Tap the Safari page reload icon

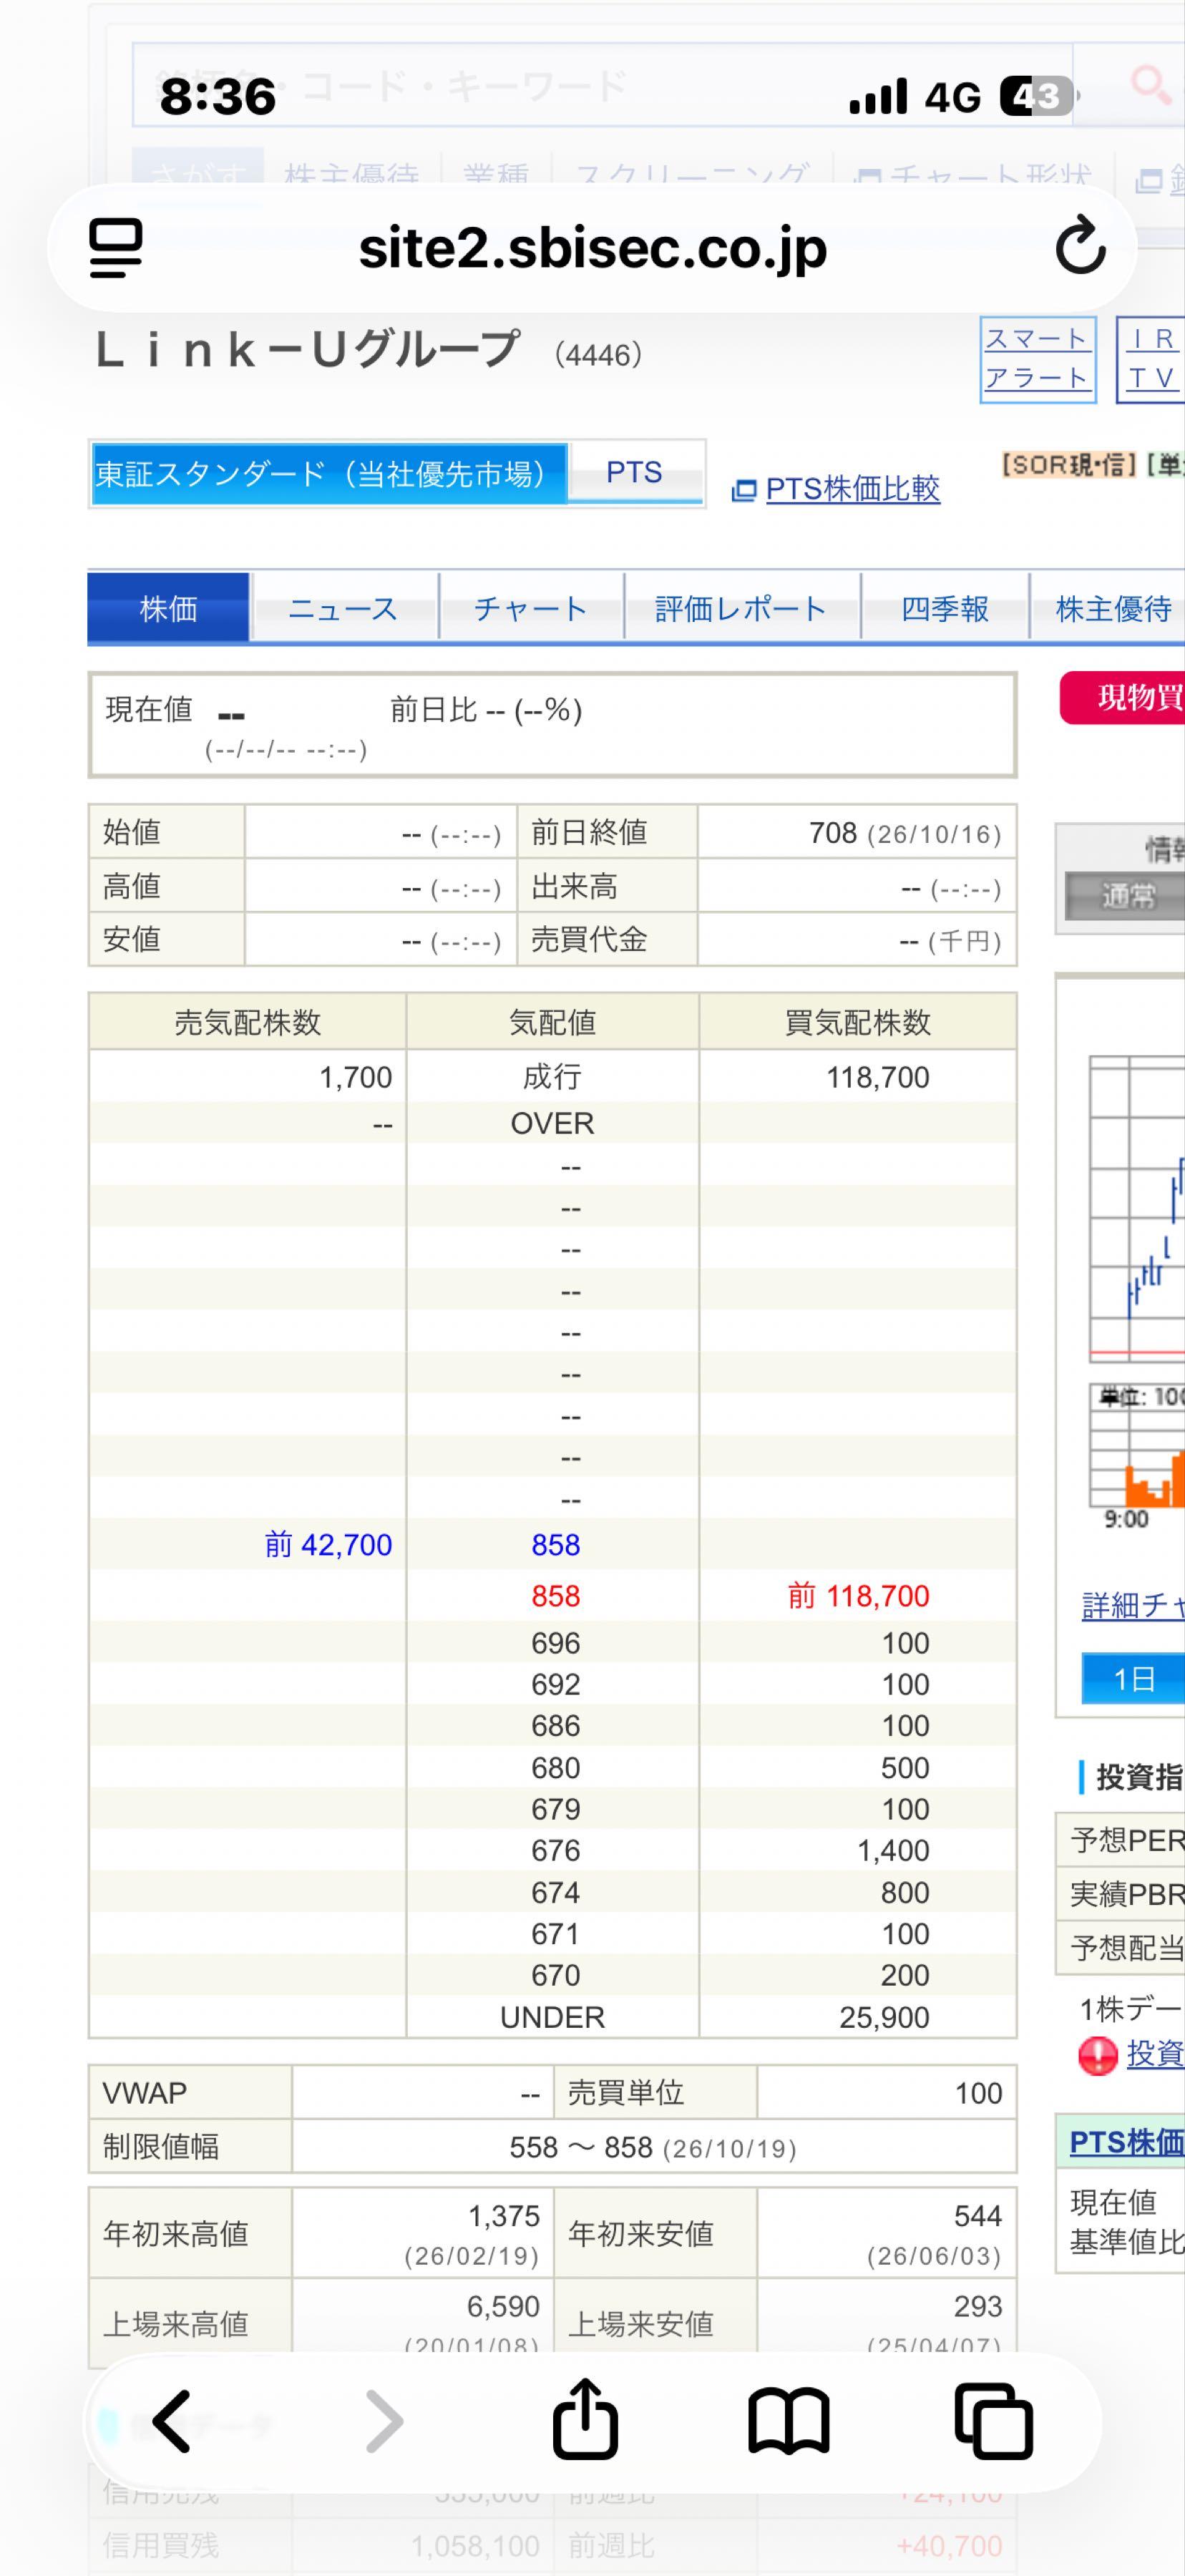[x=1080, y=246]
